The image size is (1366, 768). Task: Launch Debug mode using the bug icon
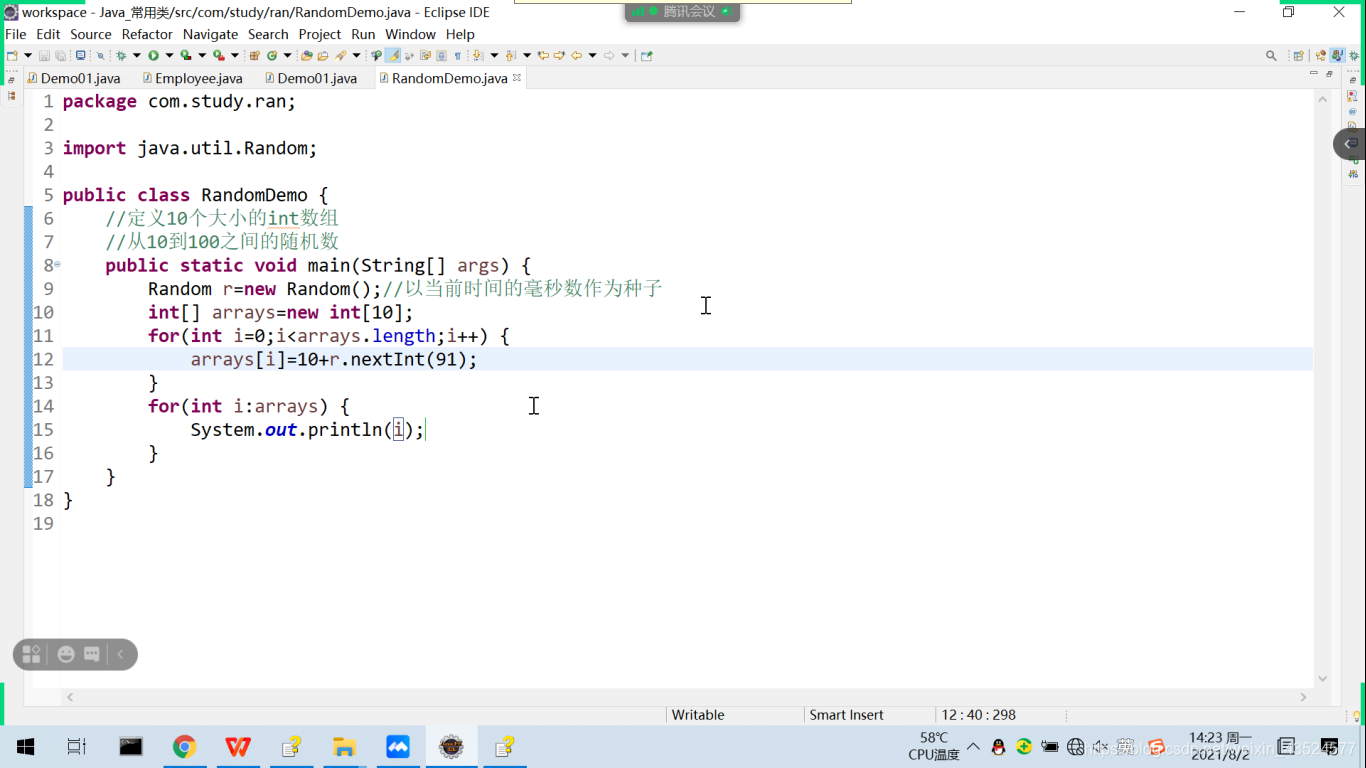pos(121,55)
